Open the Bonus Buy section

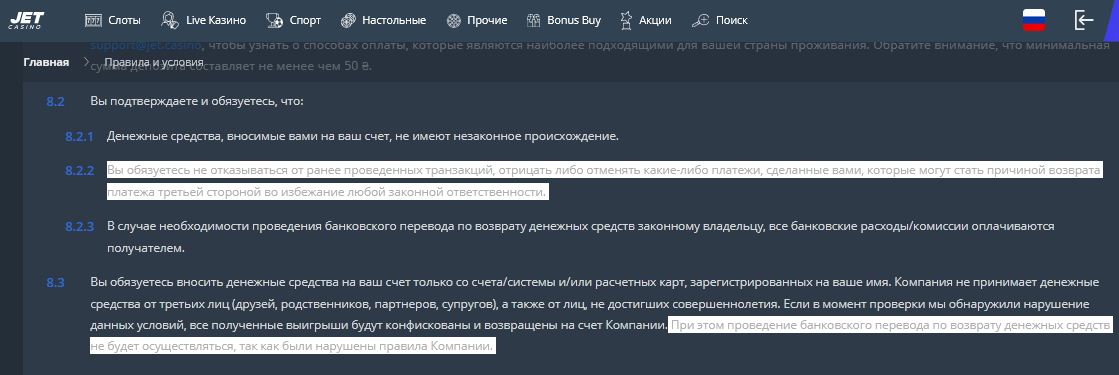click(574, 20)
